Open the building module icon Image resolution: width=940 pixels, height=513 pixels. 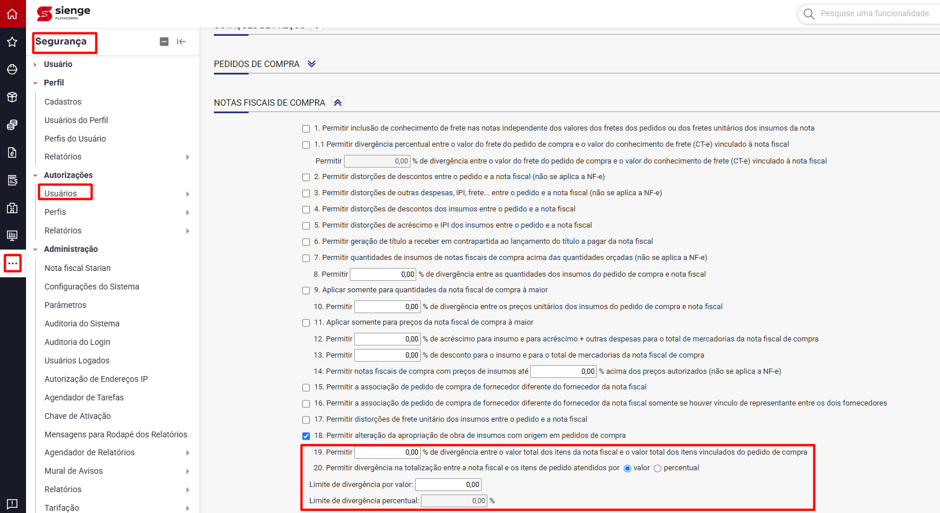pos(12,208)
